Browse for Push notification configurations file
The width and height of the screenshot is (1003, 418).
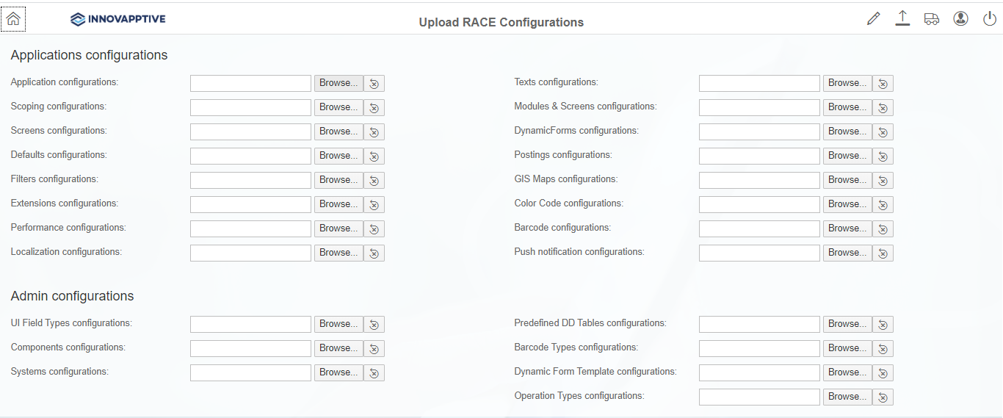pyautogui.click(x=847, y=253)
